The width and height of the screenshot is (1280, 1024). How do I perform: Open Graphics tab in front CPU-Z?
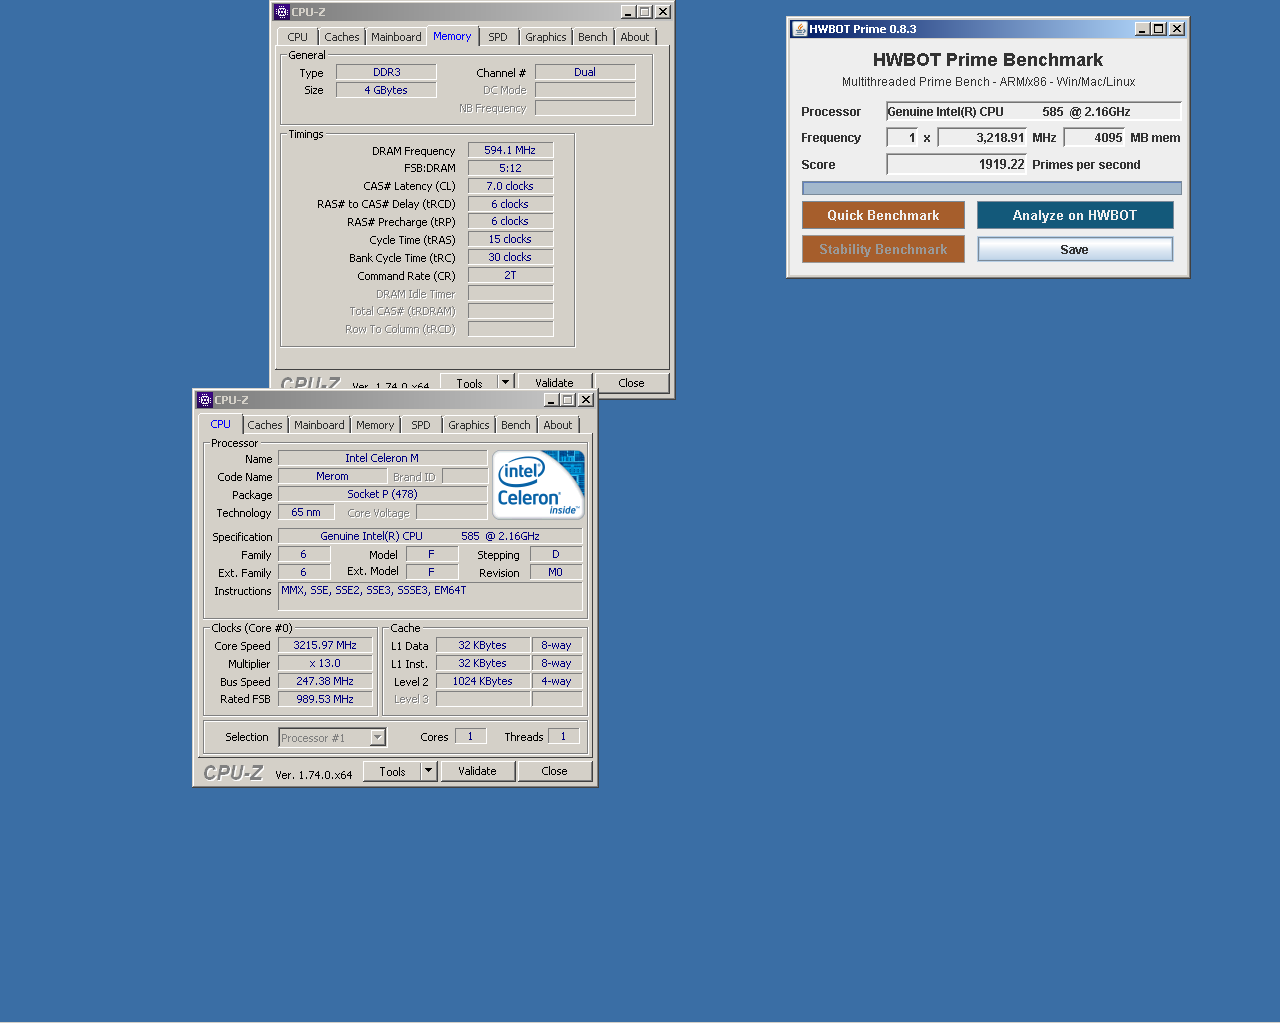pos(469,425)
